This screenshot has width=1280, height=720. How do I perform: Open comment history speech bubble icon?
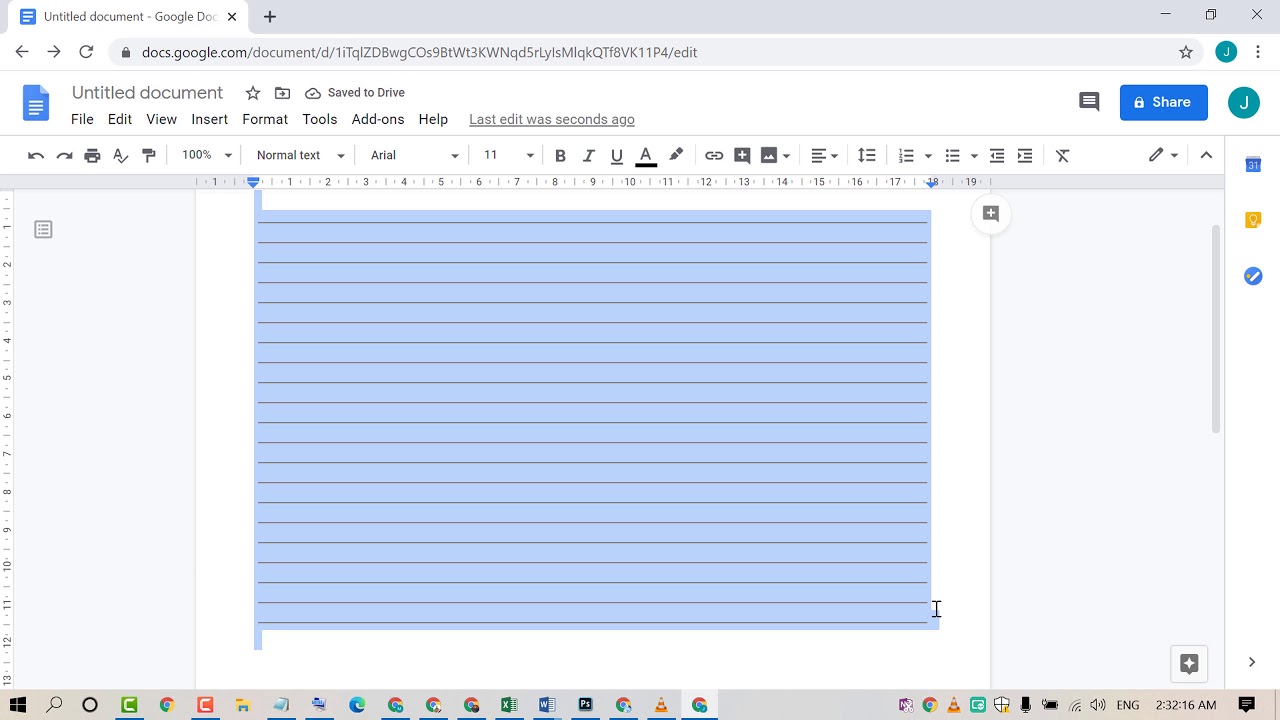point(1089,102)
